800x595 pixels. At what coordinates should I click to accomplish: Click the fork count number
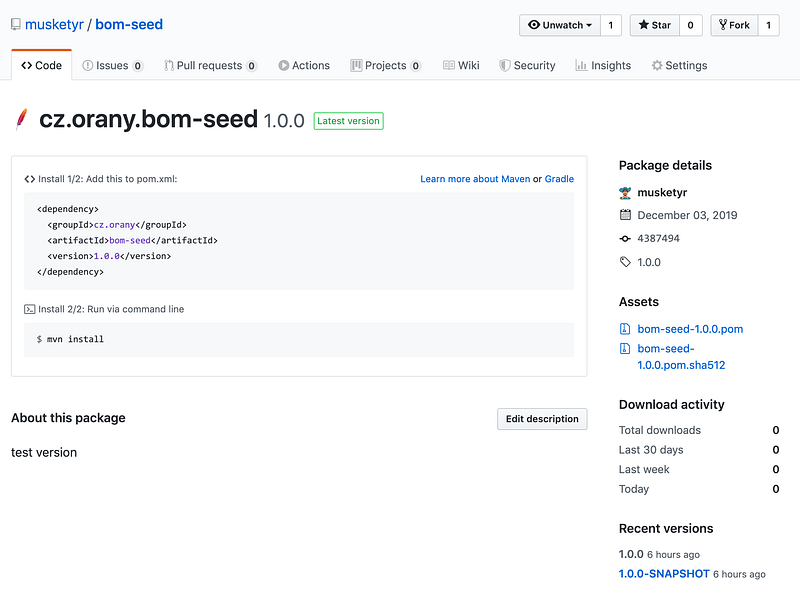(768, 25)
